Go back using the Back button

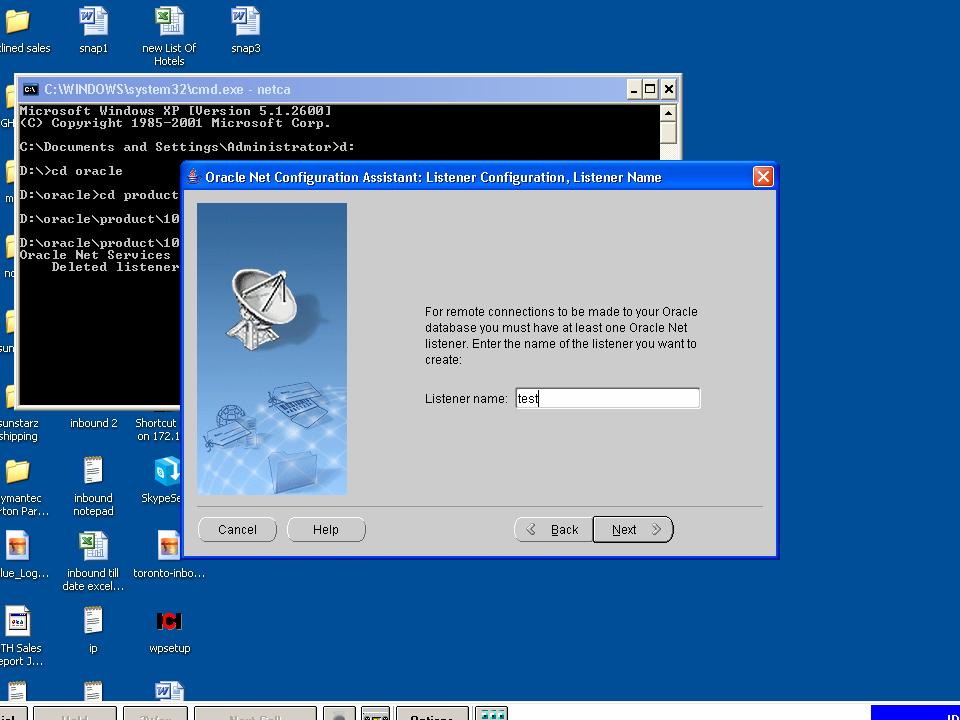tap(553, 530)
